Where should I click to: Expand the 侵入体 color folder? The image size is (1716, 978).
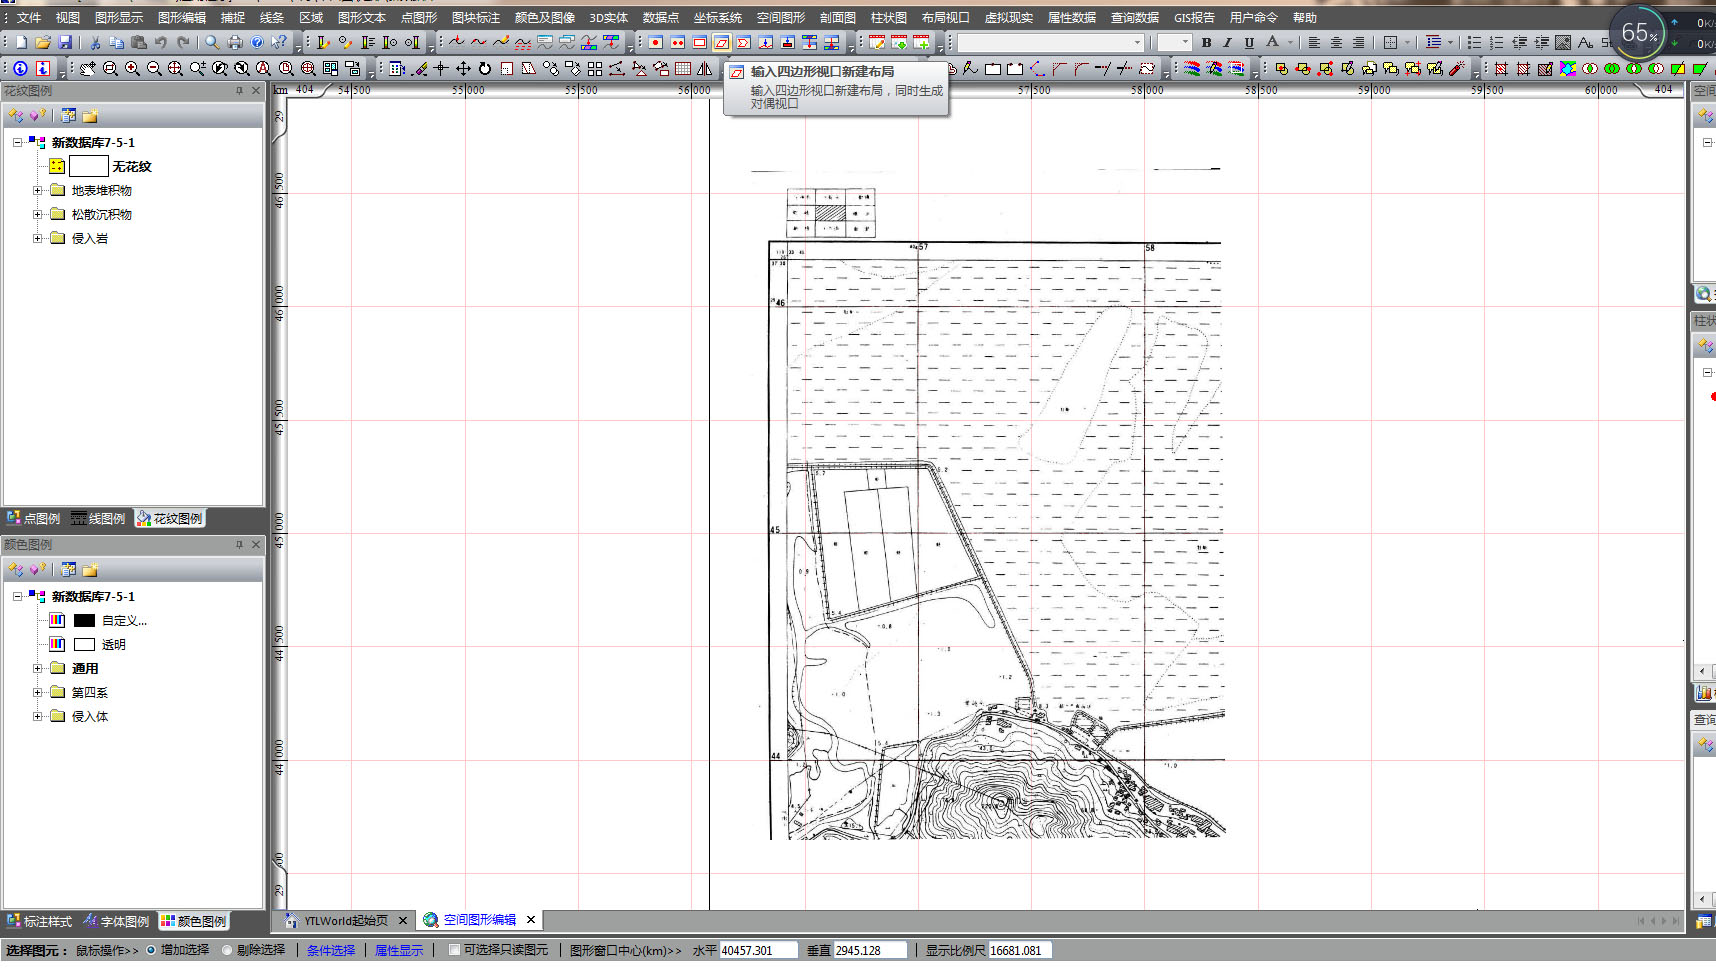click(x=37, y=716)
